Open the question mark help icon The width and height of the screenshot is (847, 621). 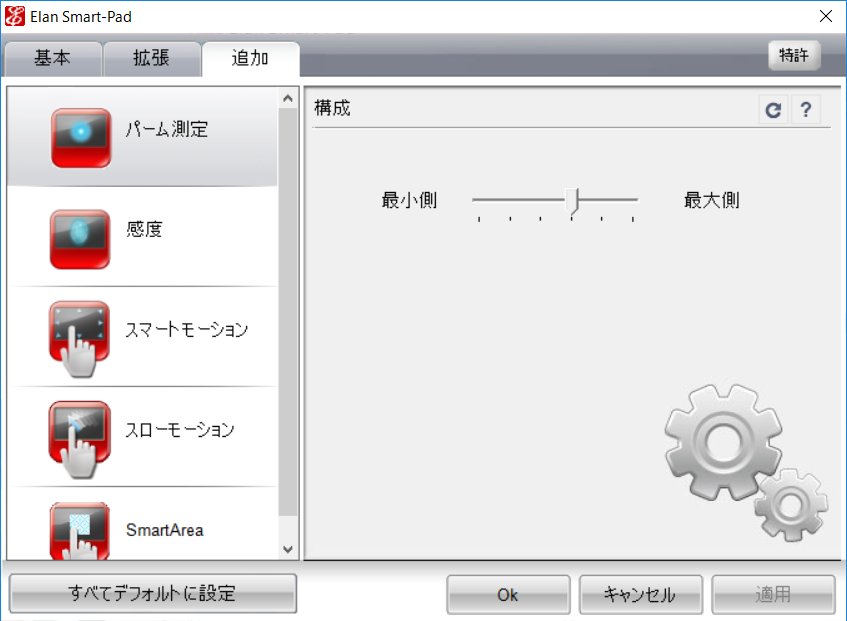(x=806, y=110)
